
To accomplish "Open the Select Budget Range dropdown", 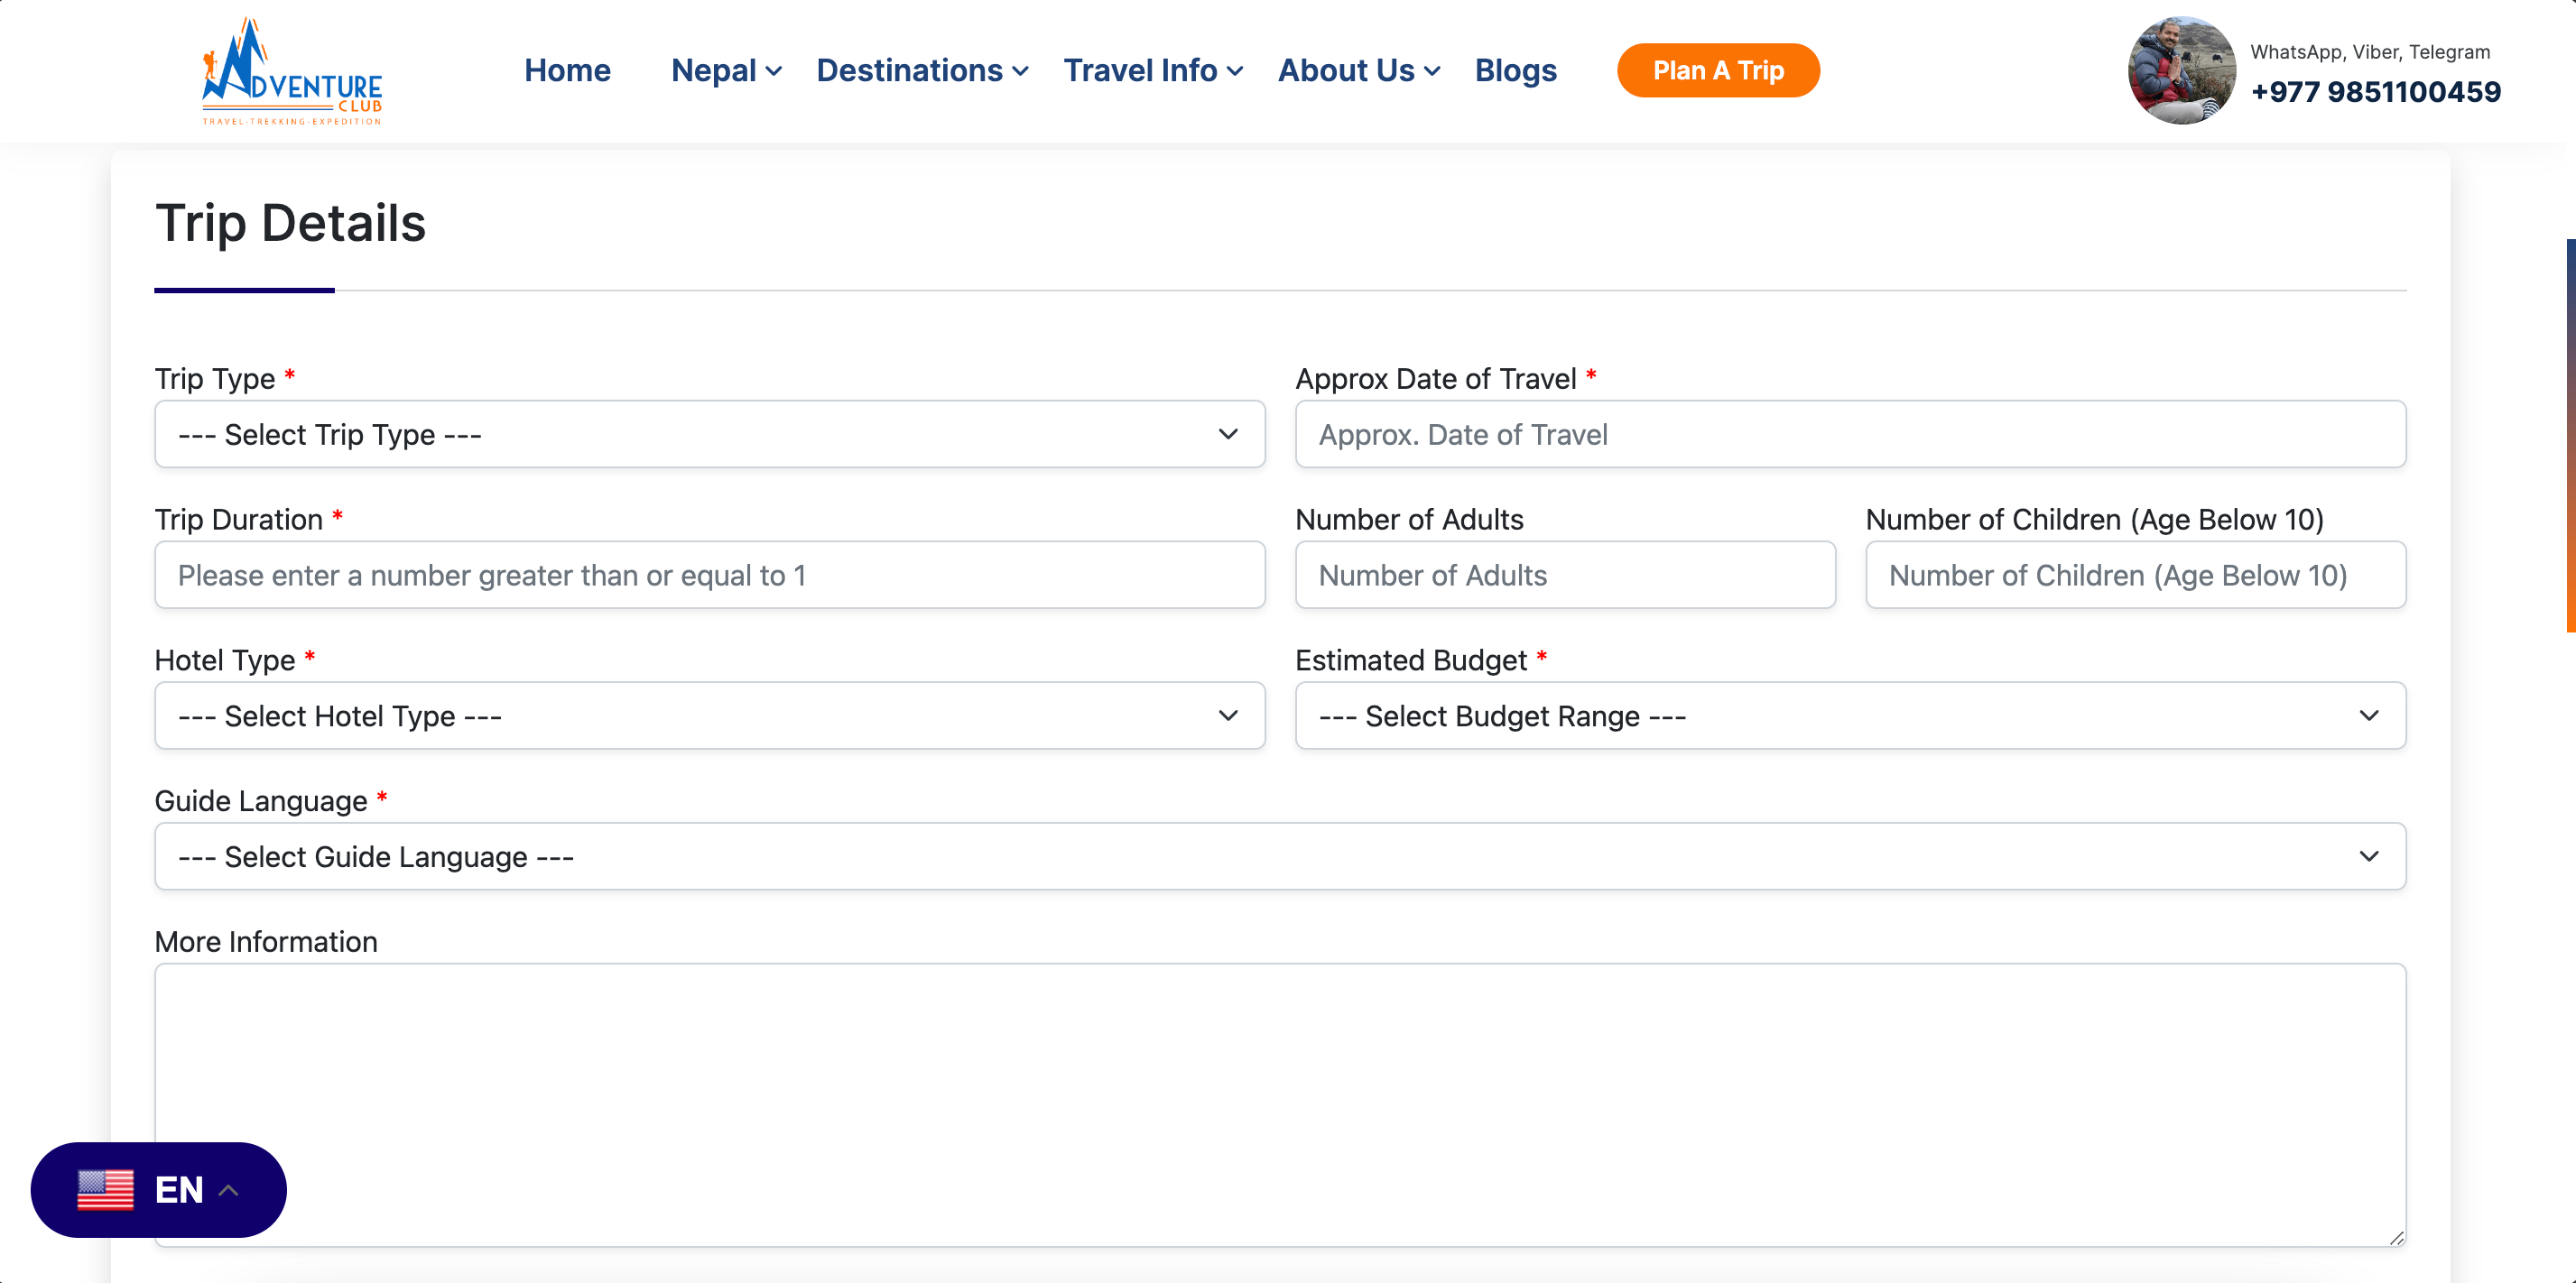I will pos(1849,716).
